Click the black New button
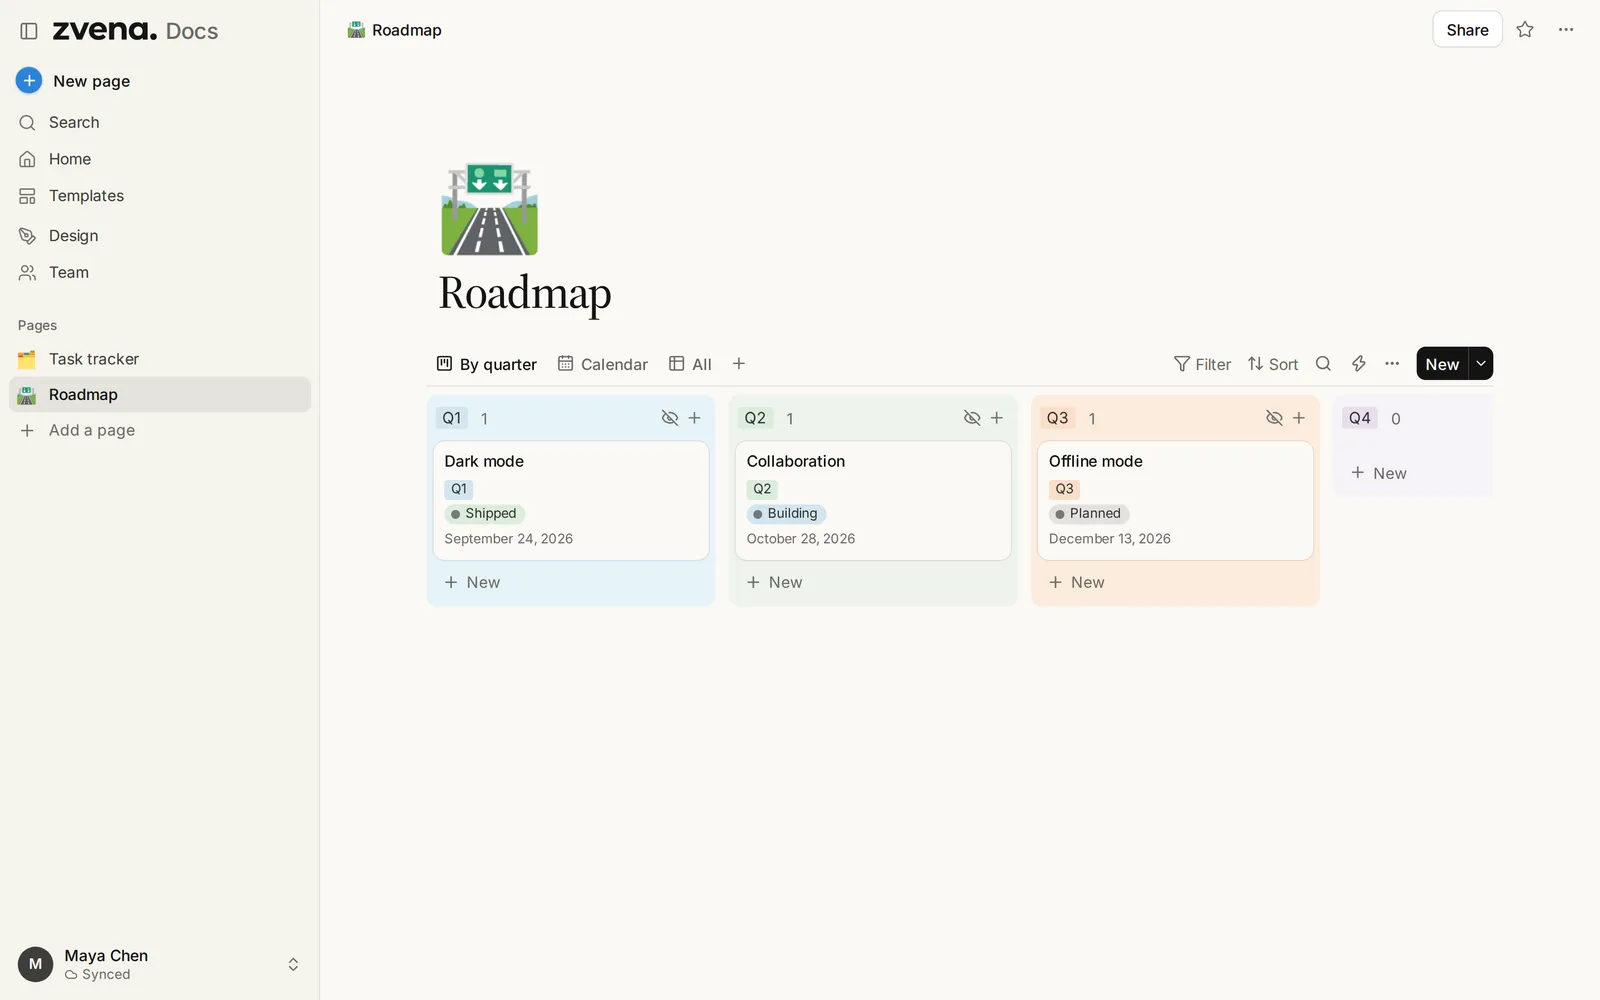Image resolution: width=1600 pixels, height=1000 pixels. tap(1442, 364)
